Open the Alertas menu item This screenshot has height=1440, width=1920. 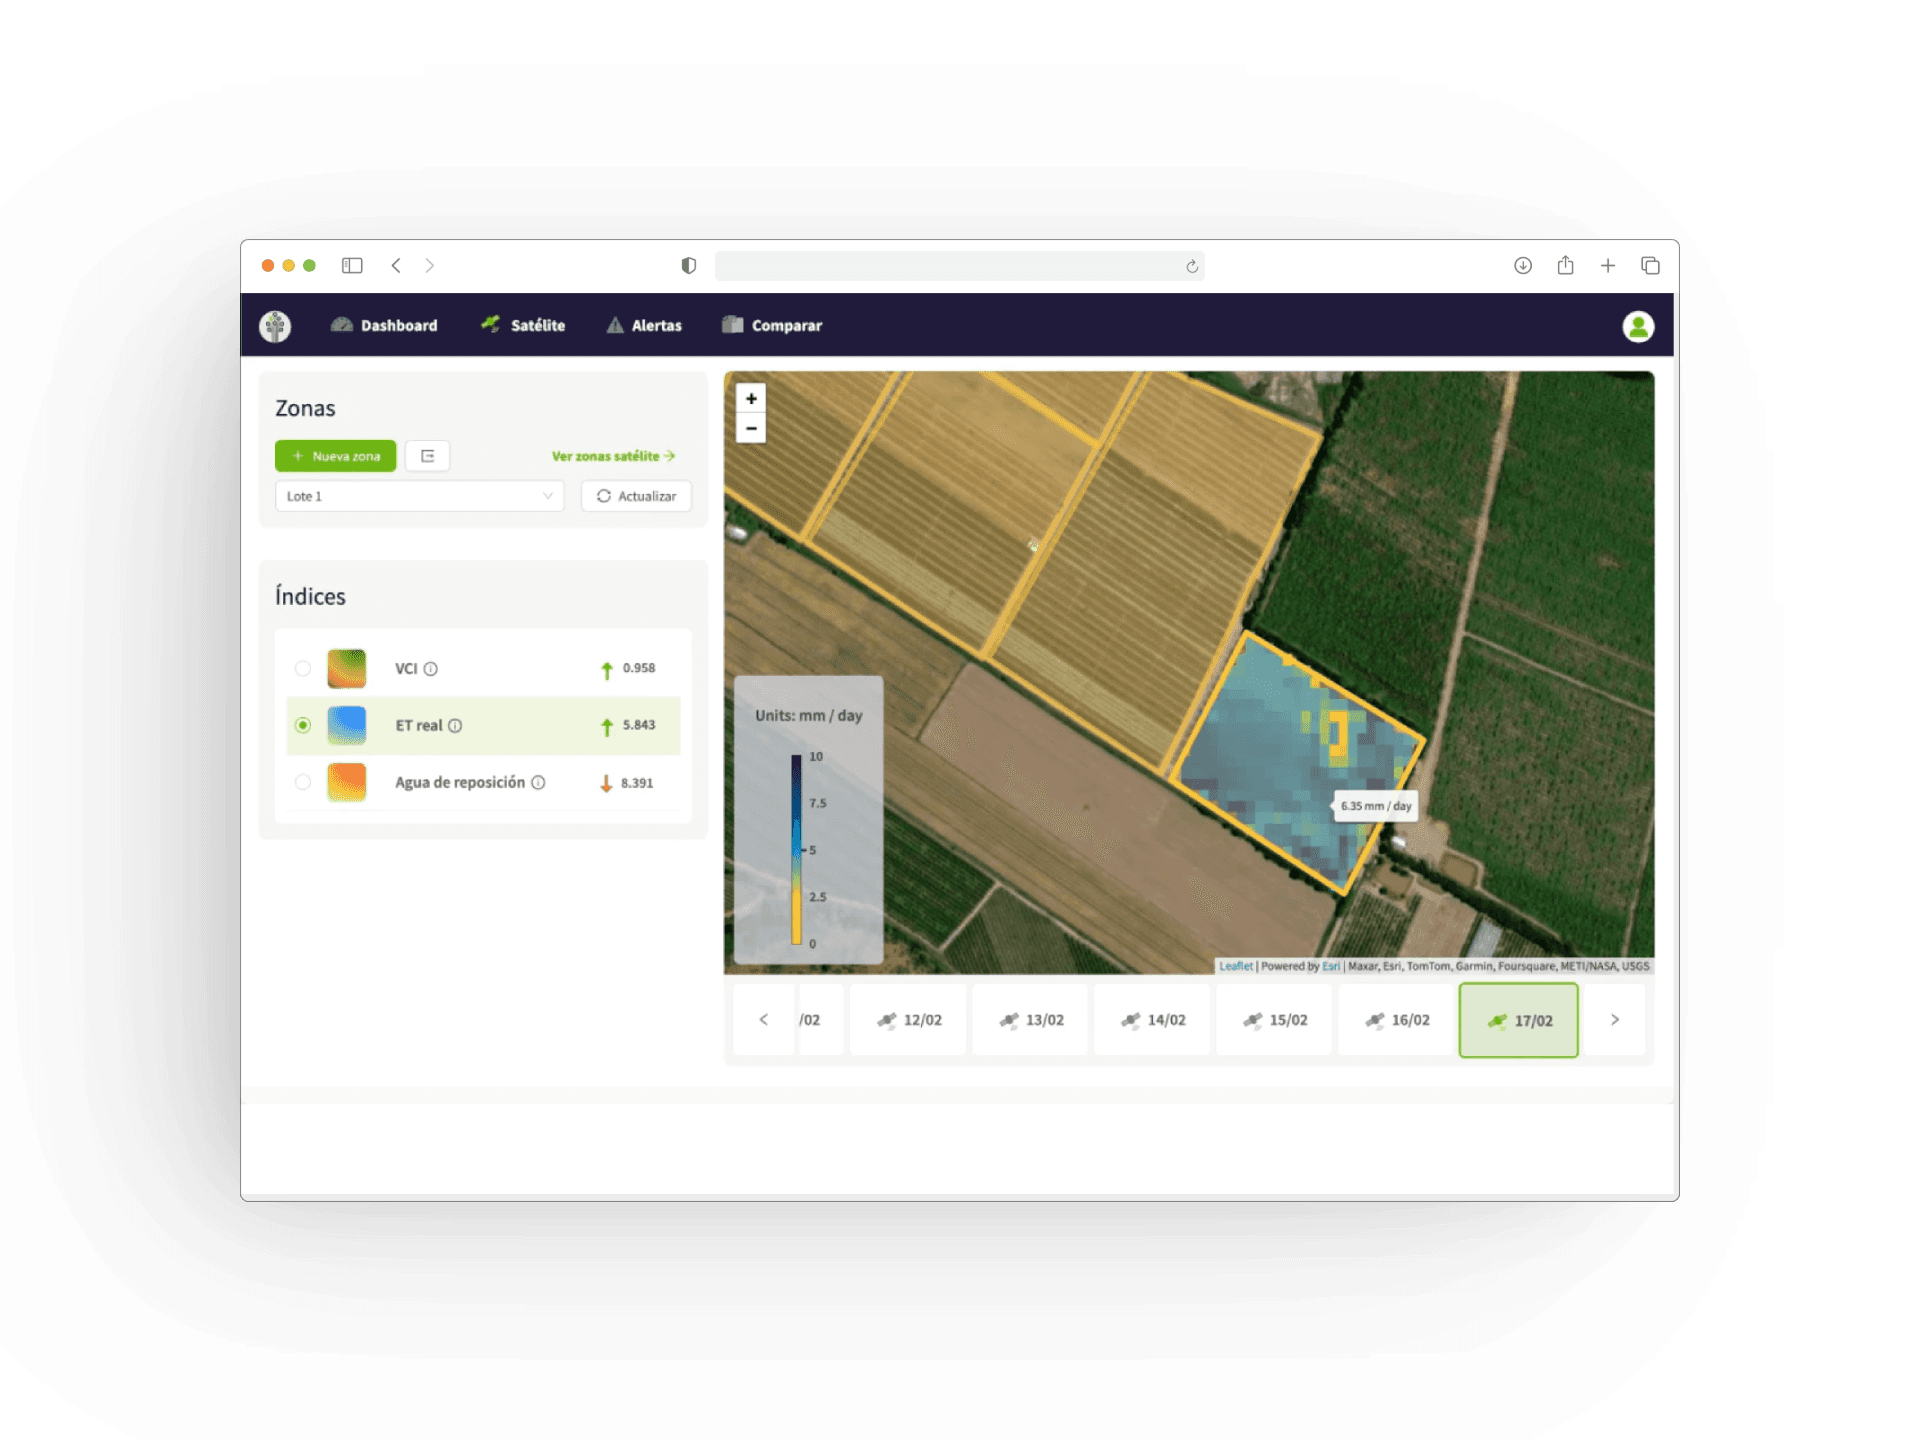644,326
